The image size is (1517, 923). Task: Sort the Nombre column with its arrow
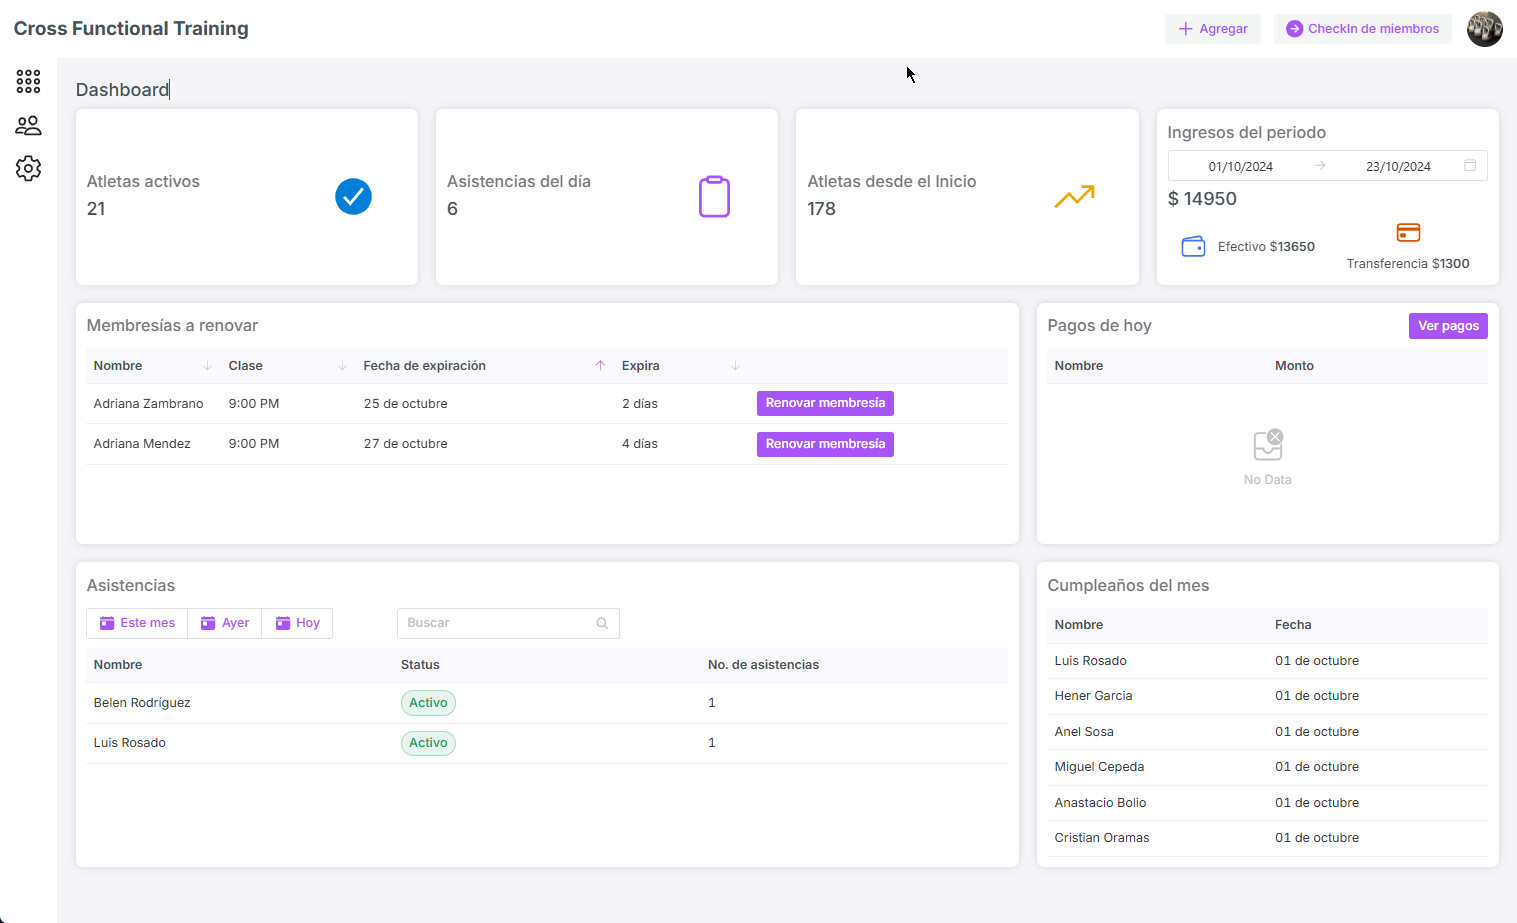coord(208,365)
